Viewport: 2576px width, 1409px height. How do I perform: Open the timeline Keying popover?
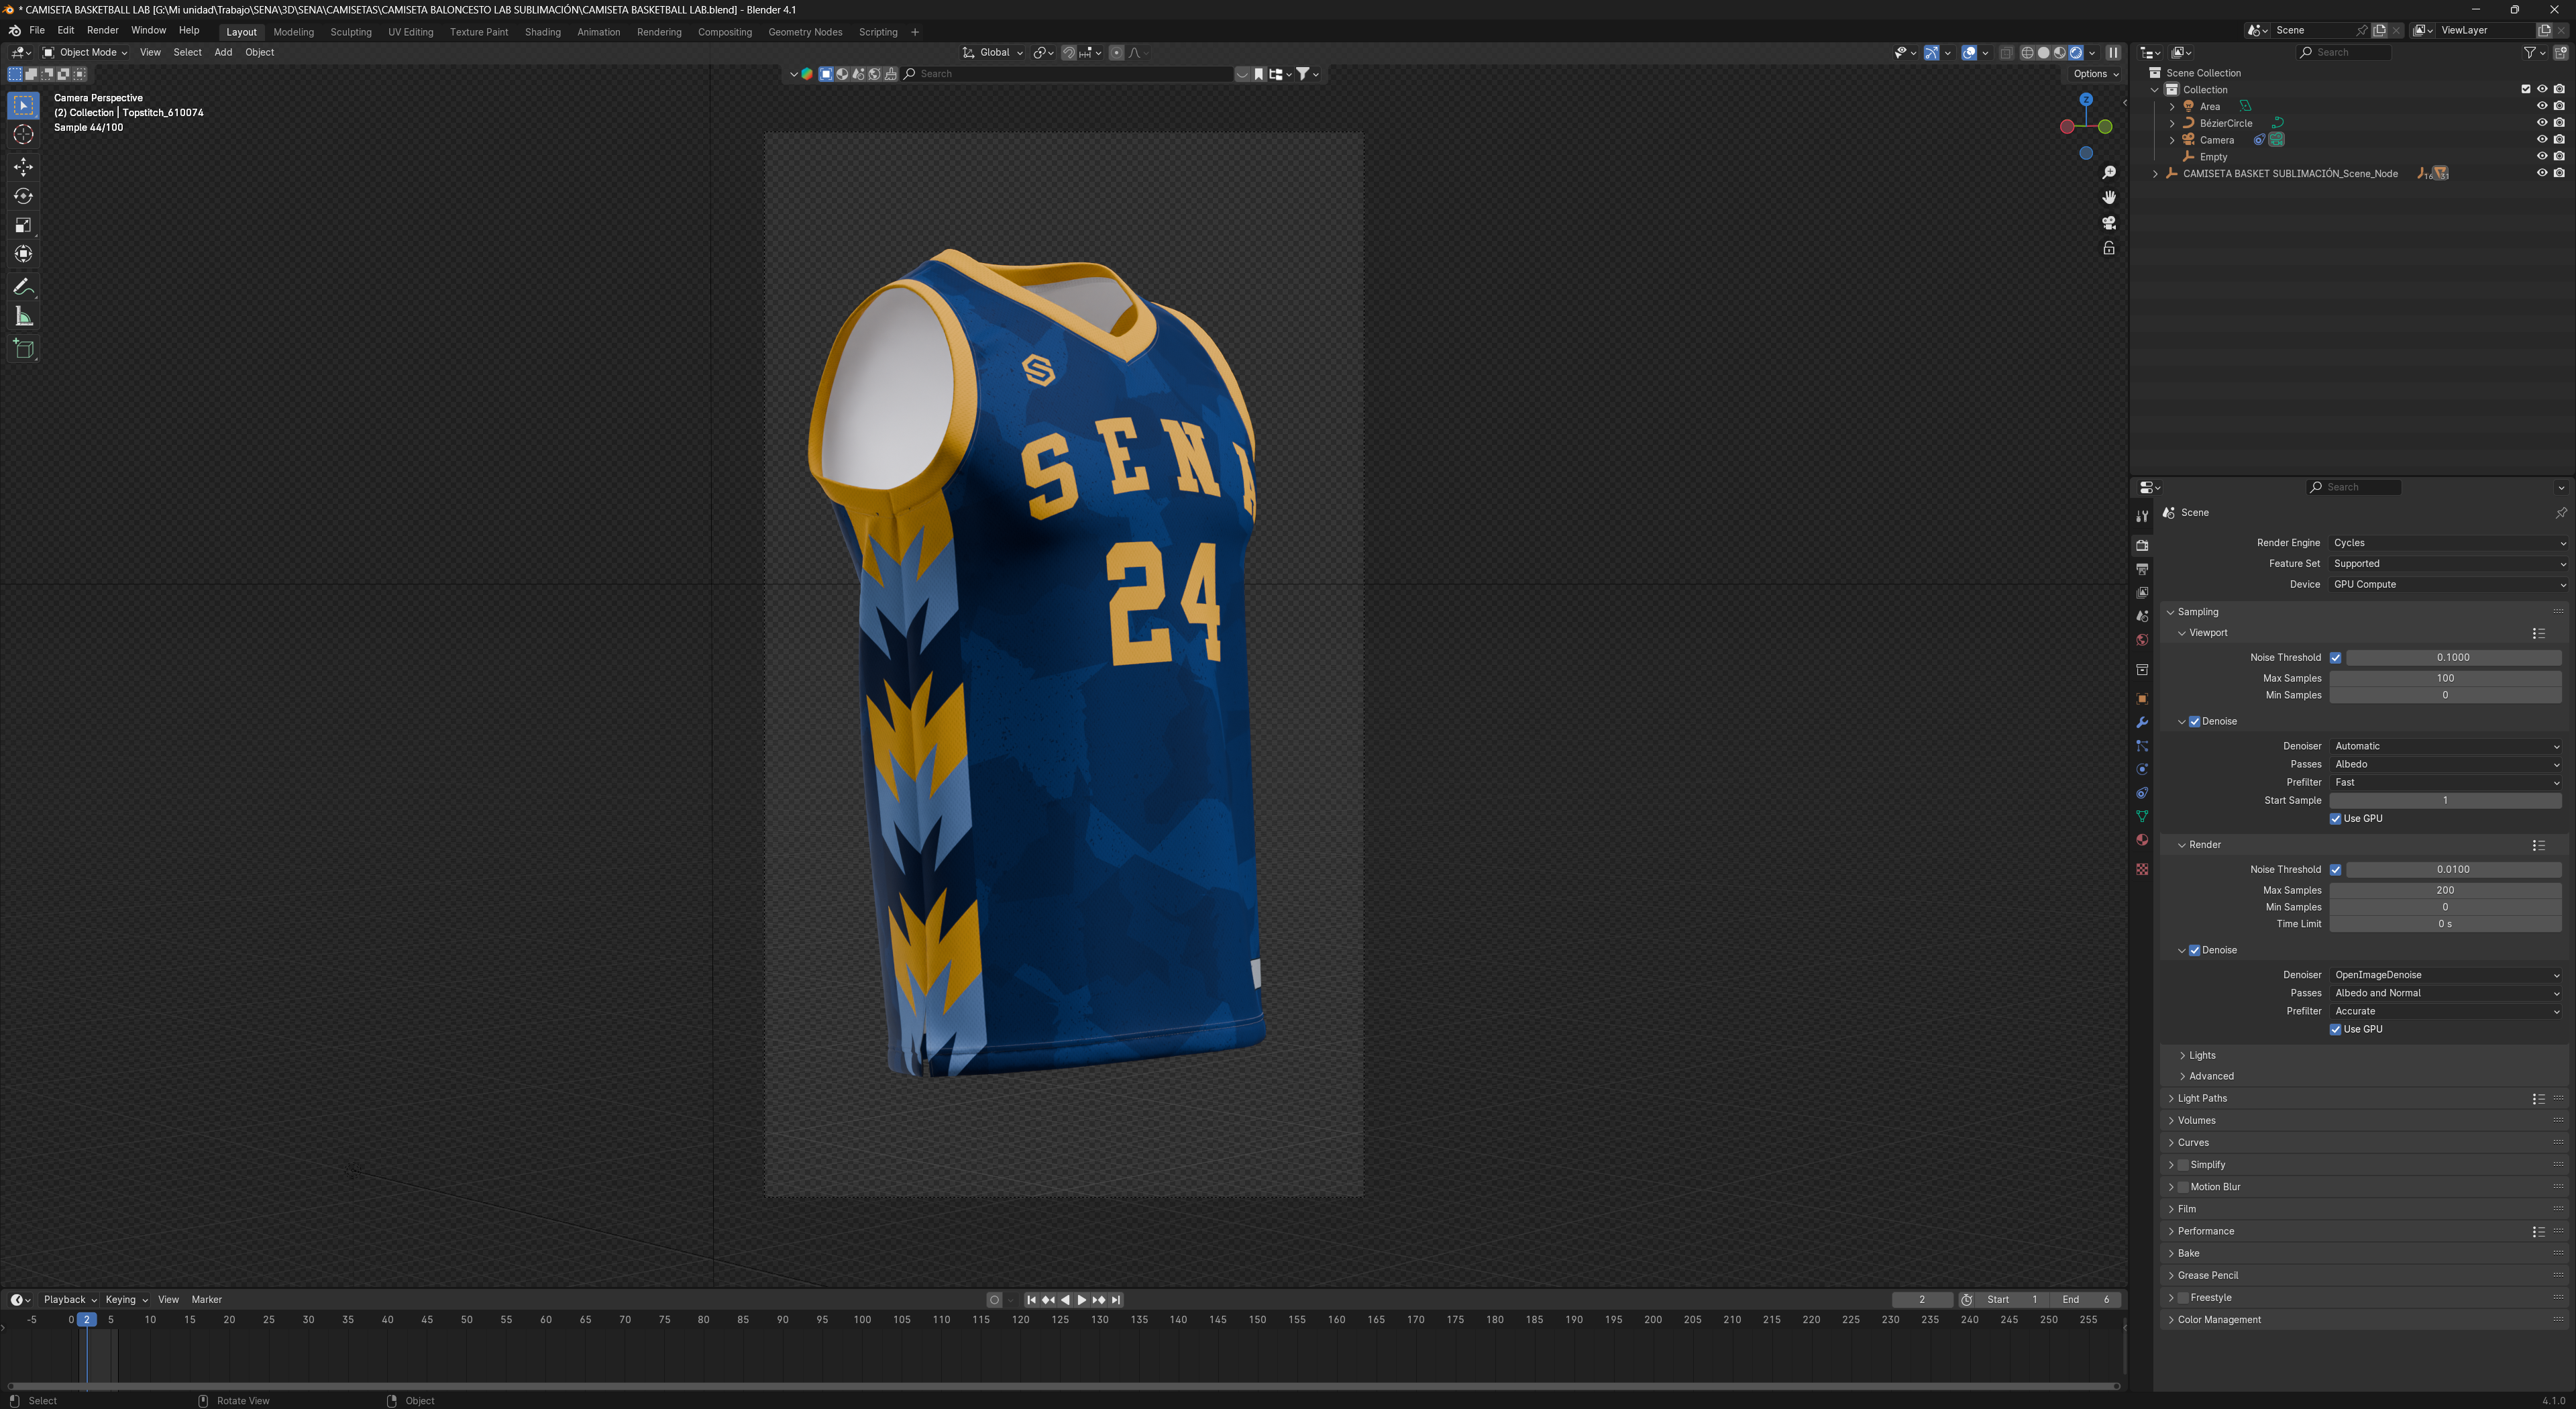126,1300
